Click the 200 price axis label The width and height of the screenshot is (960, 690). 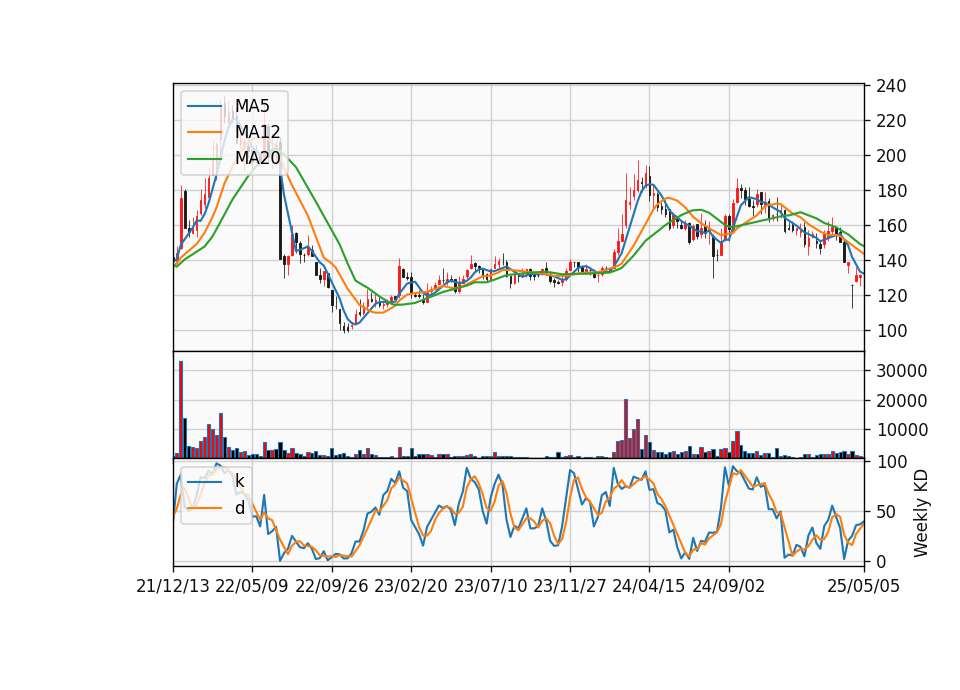click(891, 156)
